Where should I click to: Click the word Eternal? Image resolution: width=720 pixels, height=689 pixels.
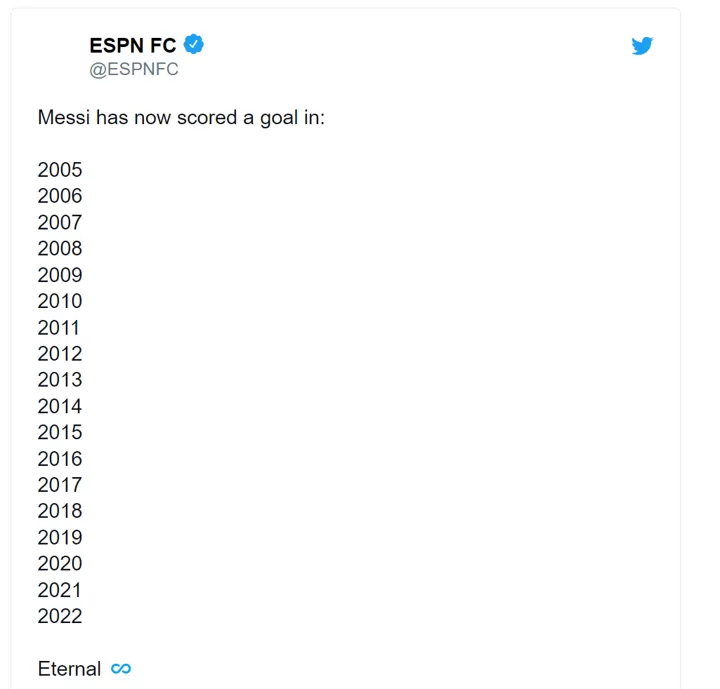(x=69, y=669)
